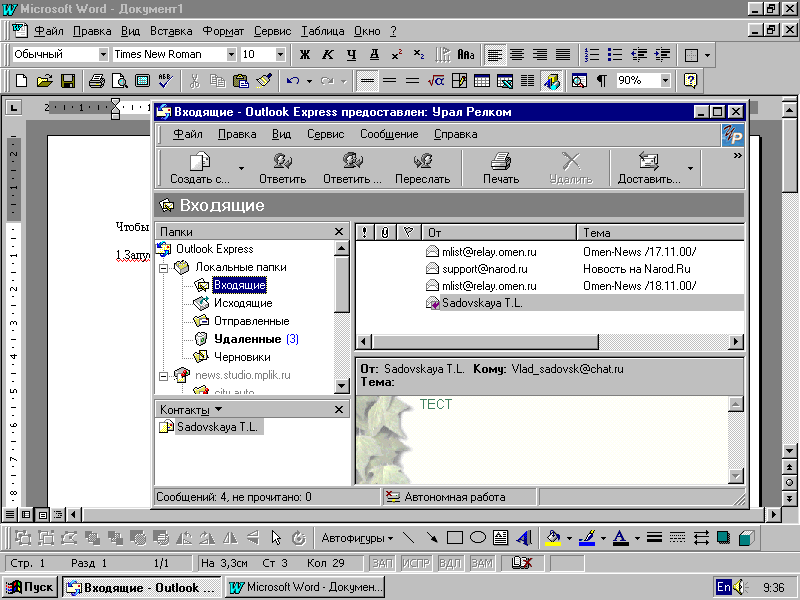Open Сообщение menu in Outlook Express

tap(389, 134)
